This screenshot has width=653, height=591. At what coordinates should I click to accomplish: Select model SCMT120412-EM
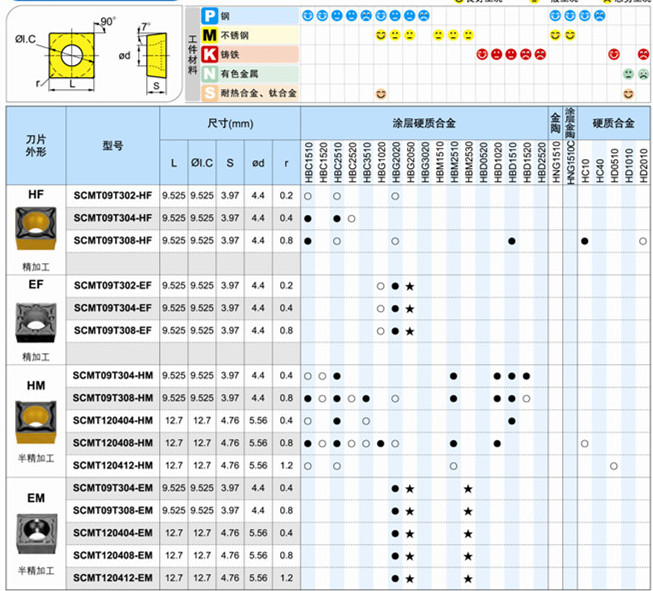click(x=113, y=578)
